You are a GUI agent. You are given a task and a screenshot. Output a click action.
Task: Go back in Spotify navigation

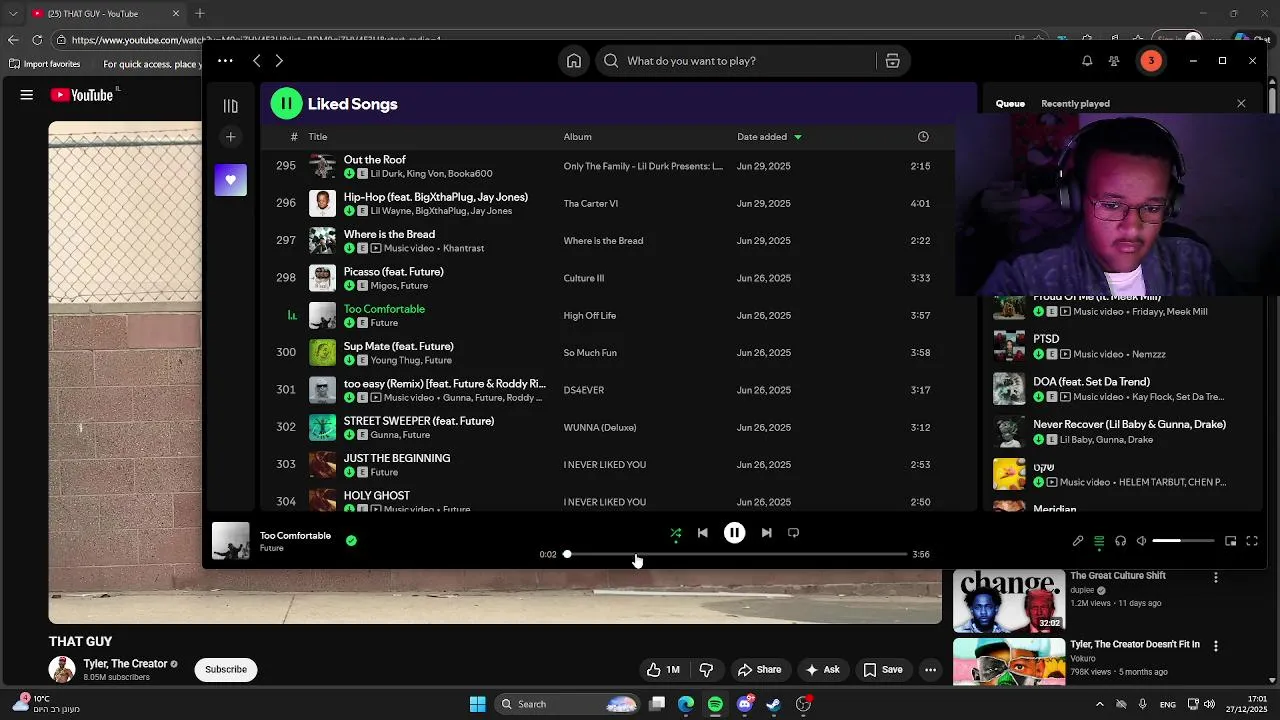(257, 61)
